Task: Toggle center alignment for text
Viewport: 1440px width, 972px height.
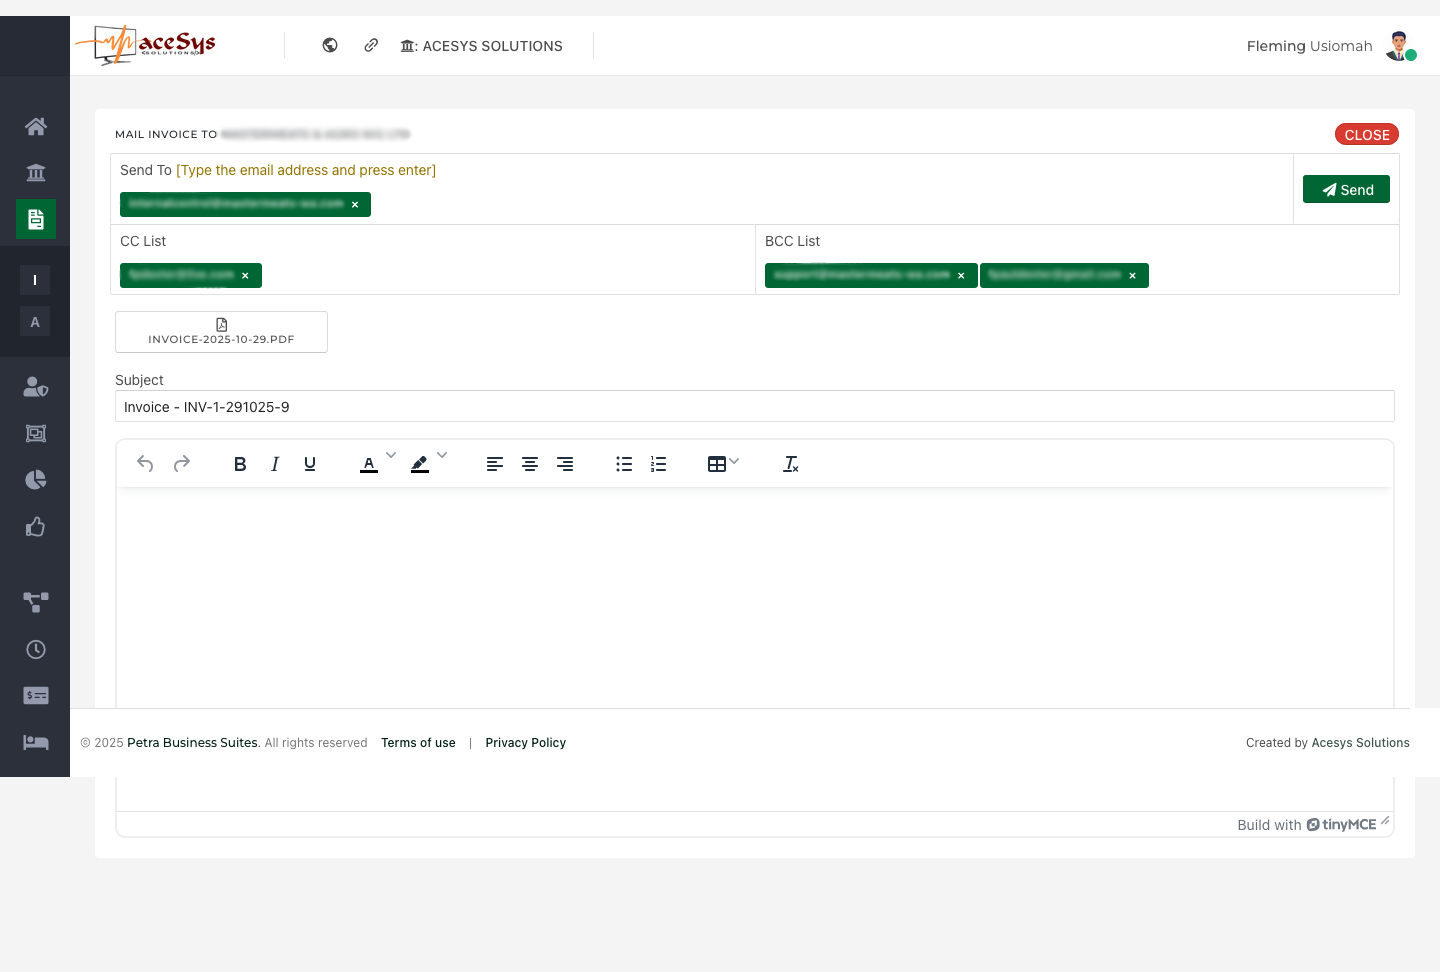Action: pos(530,464)
